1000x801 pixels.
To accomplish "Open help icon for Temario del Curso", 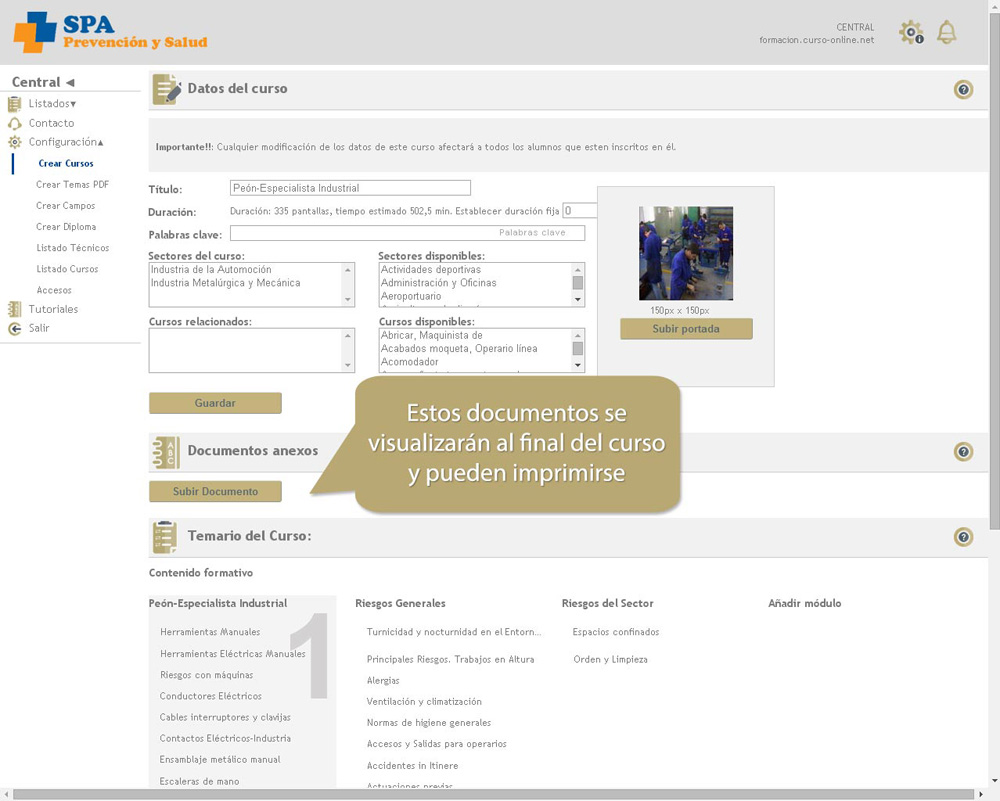I will click(x=963, y=537).
